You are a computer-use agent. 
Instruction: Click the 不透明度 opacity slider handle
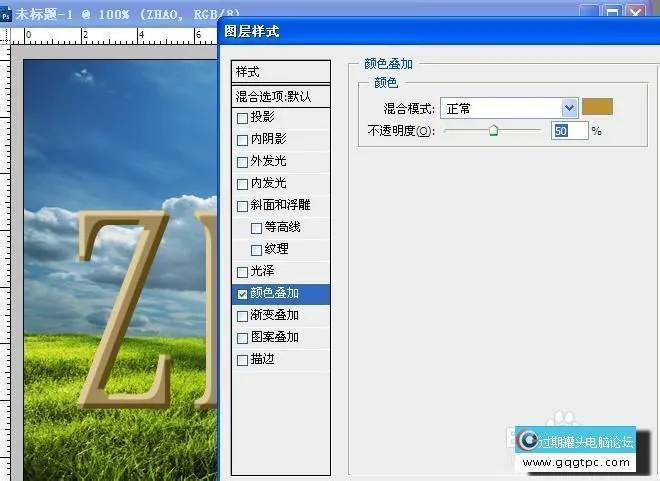pos(493,130)
